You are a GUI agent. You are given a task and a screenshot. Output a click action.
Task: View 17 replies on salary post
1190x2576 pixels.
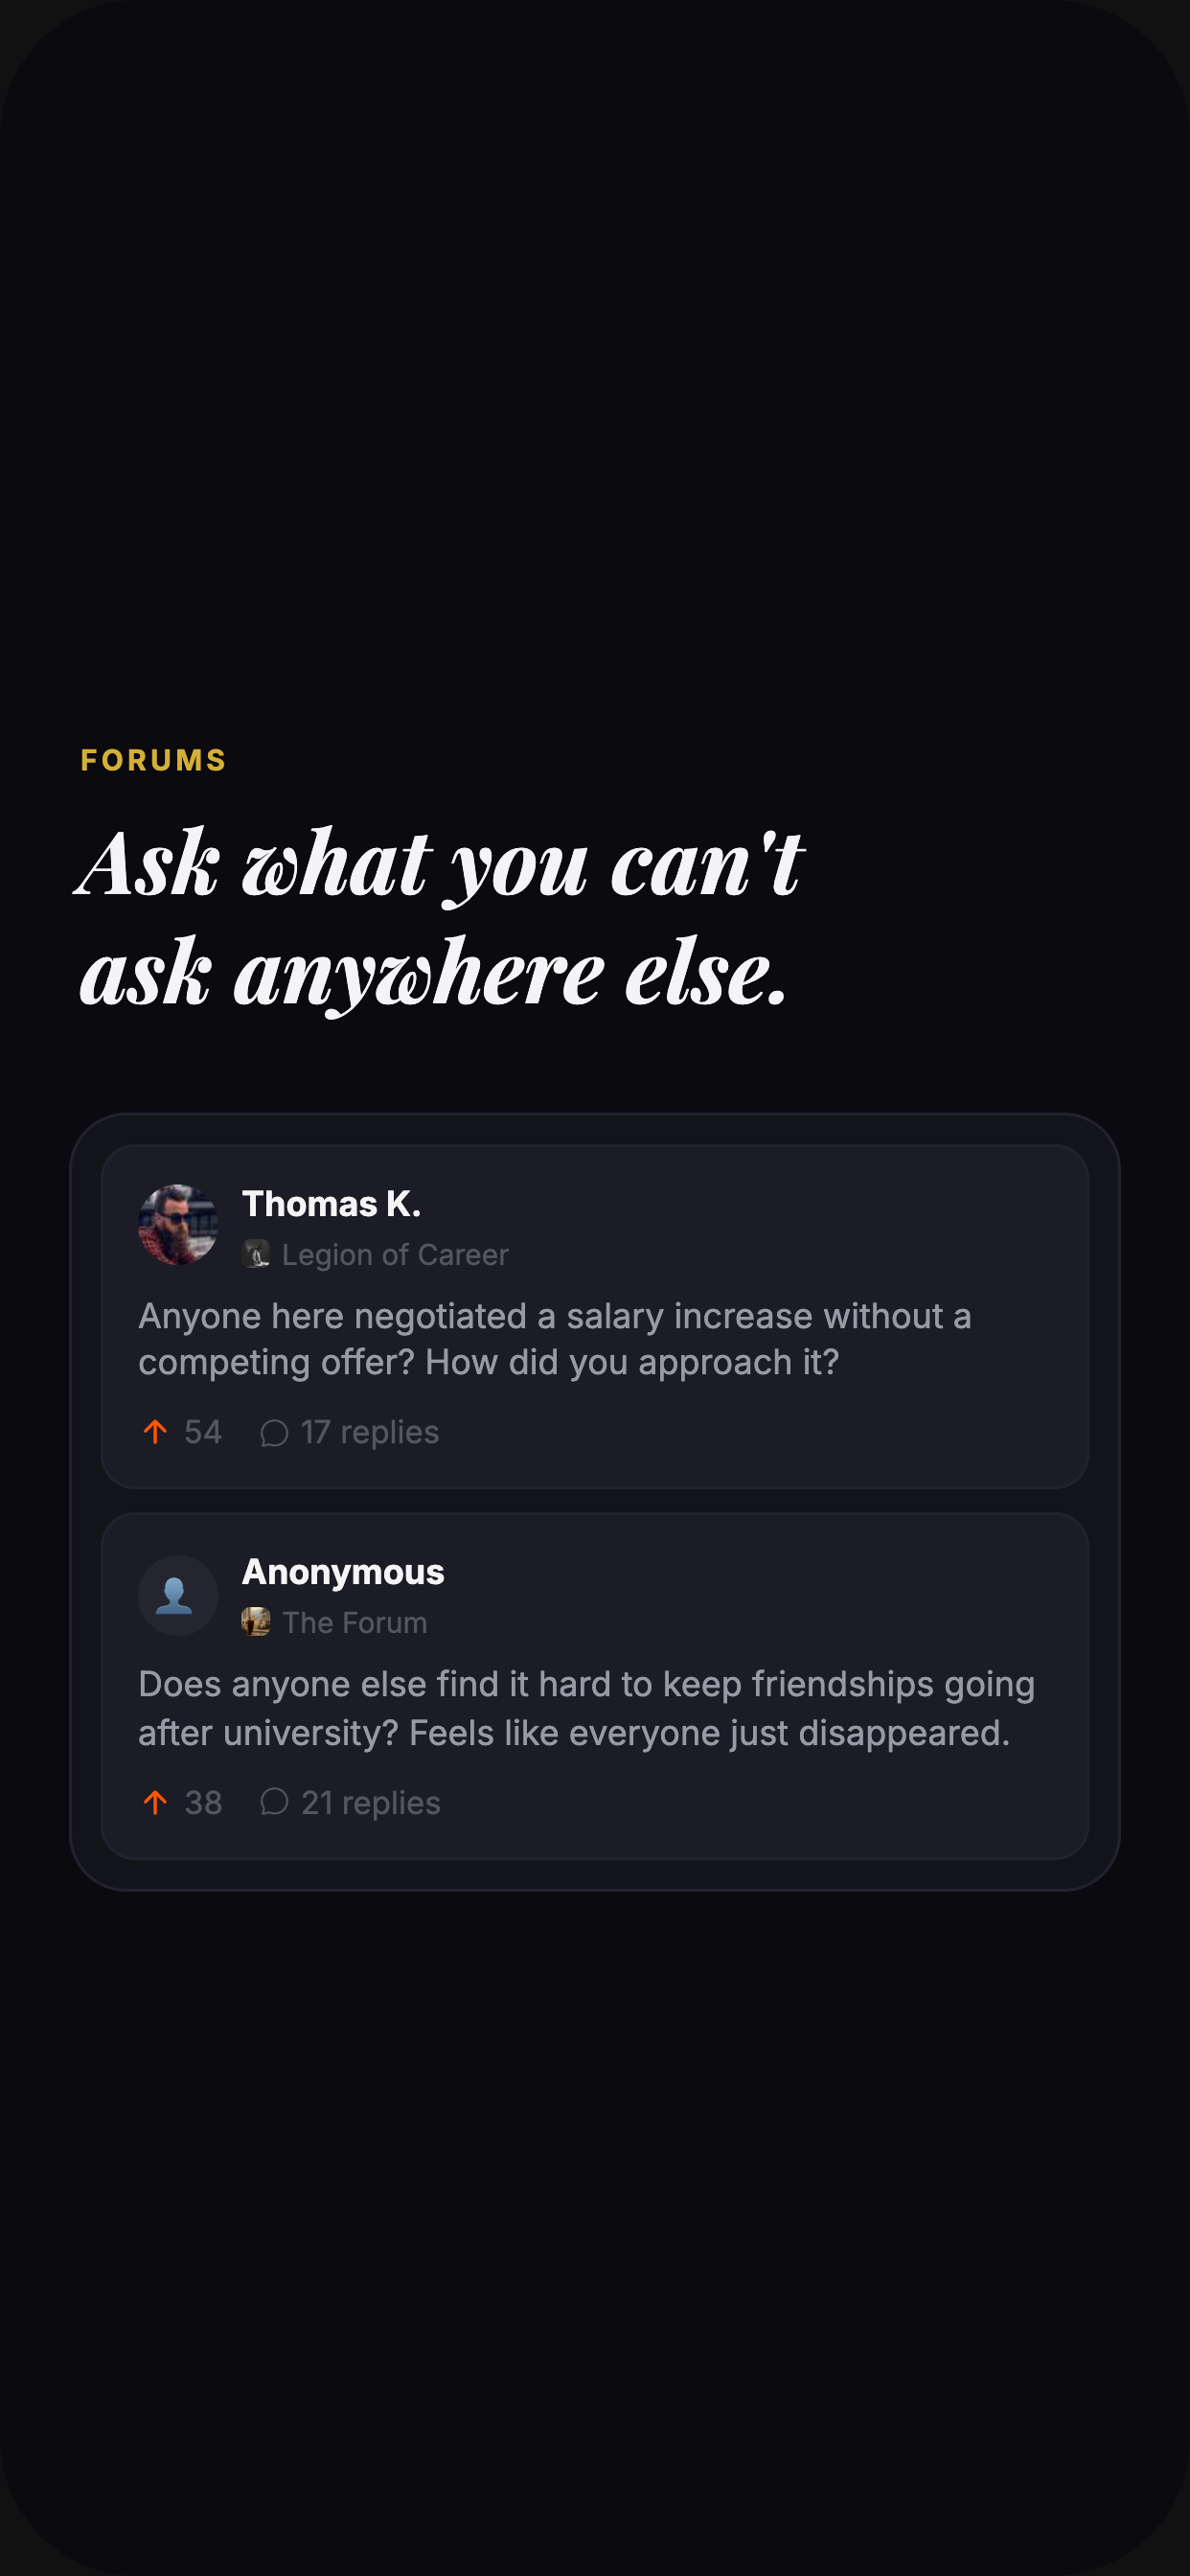point(370,1432)
